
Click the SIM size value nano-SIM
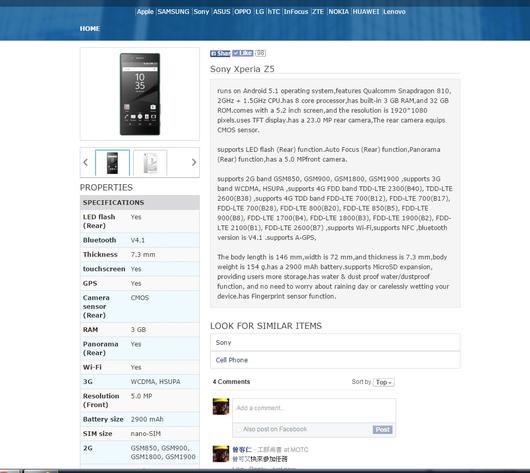pyautogui.click(x=146, y=434)
